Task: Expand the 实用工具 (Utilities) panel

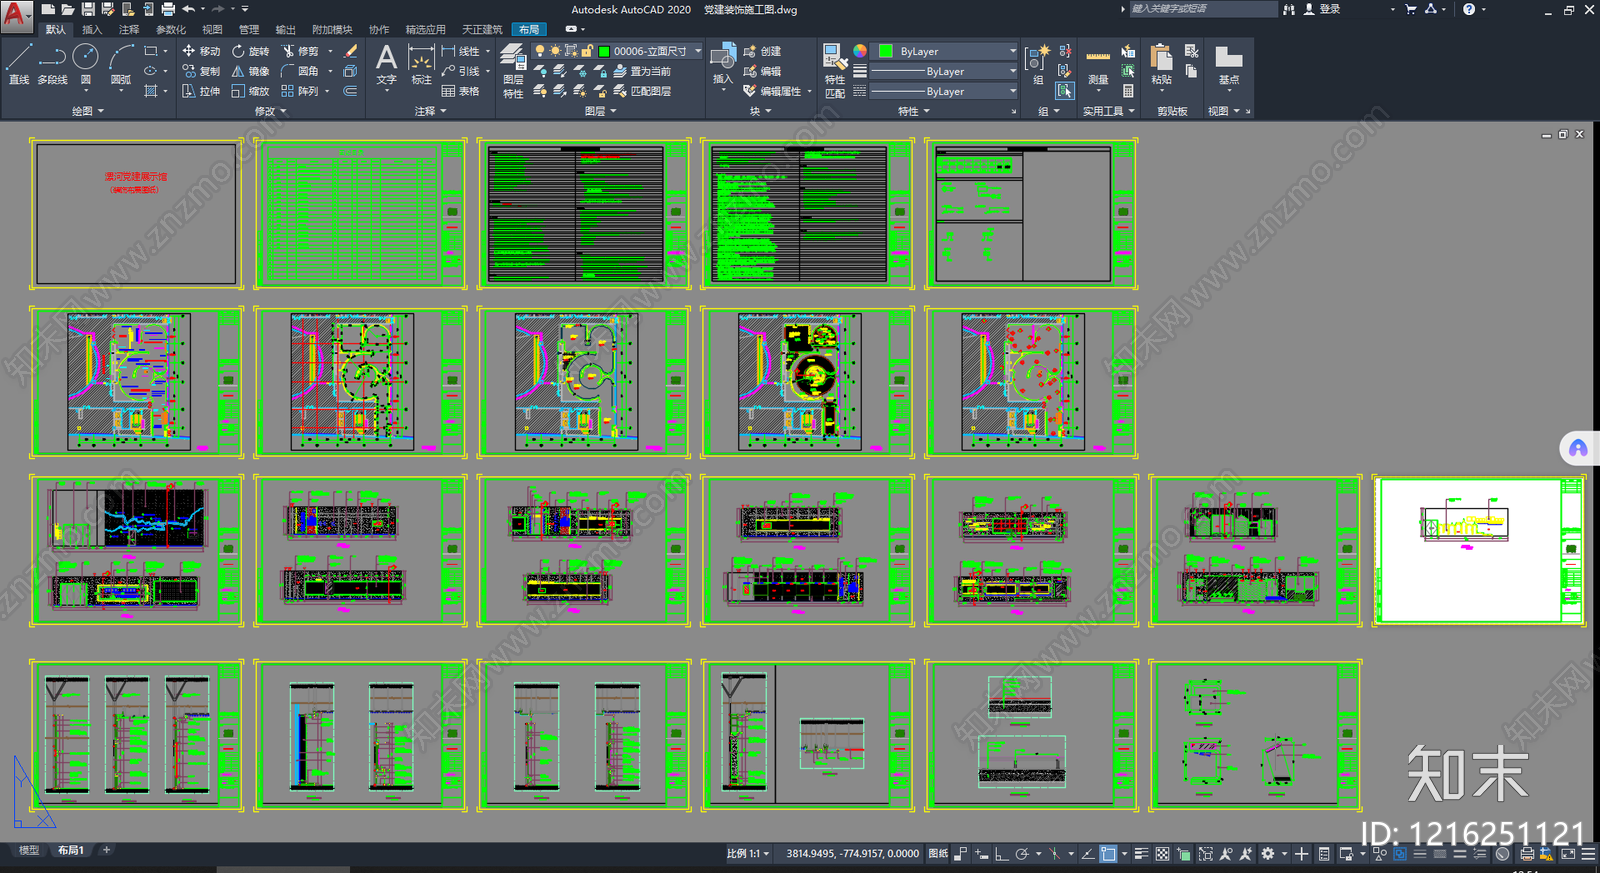Action: point(1109,111)
